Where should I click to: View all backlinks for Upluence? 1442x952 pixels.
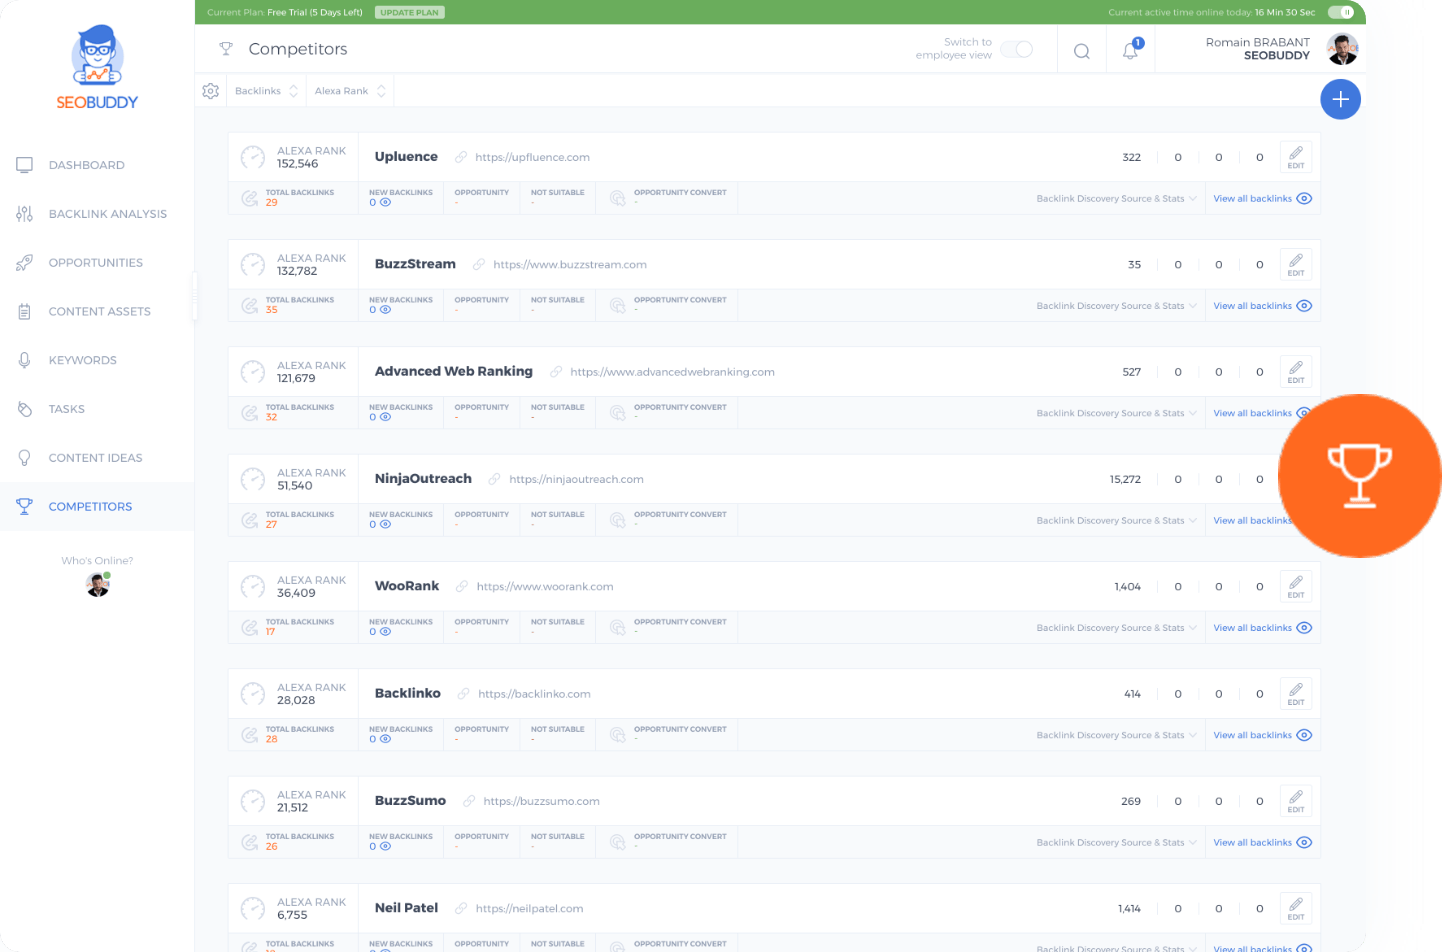tap(1262, 198)
